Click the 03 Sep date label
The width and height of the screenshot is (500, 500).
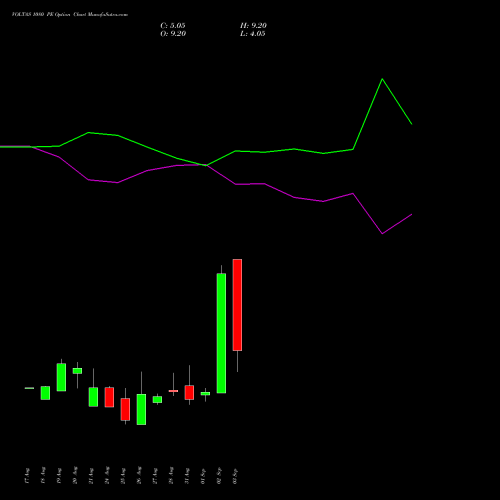coord(235,476)
